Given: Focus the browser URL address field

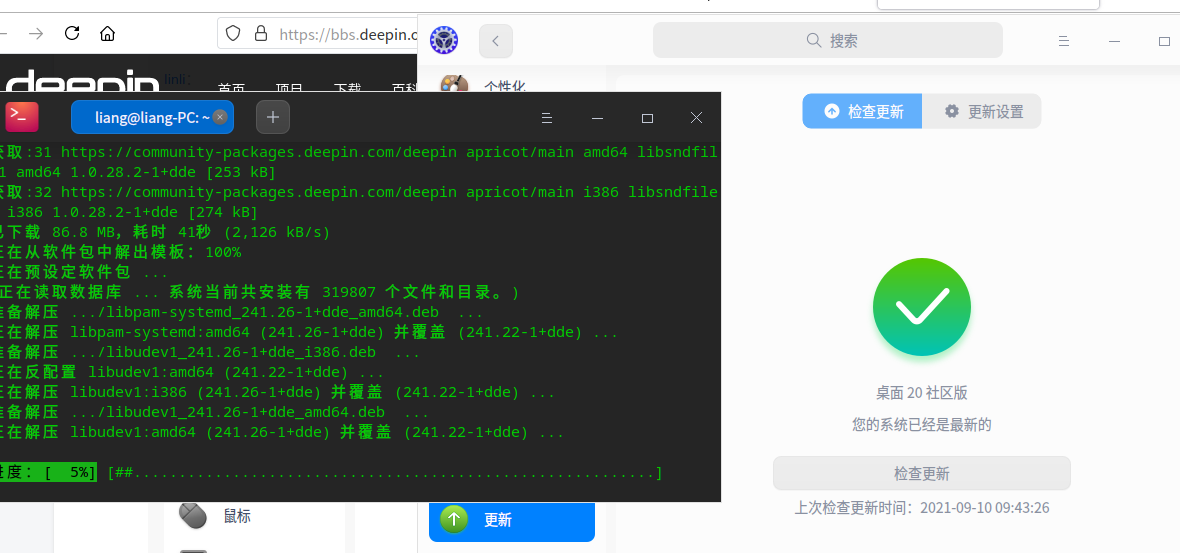Looking at the screenshot, I should 318,33.
